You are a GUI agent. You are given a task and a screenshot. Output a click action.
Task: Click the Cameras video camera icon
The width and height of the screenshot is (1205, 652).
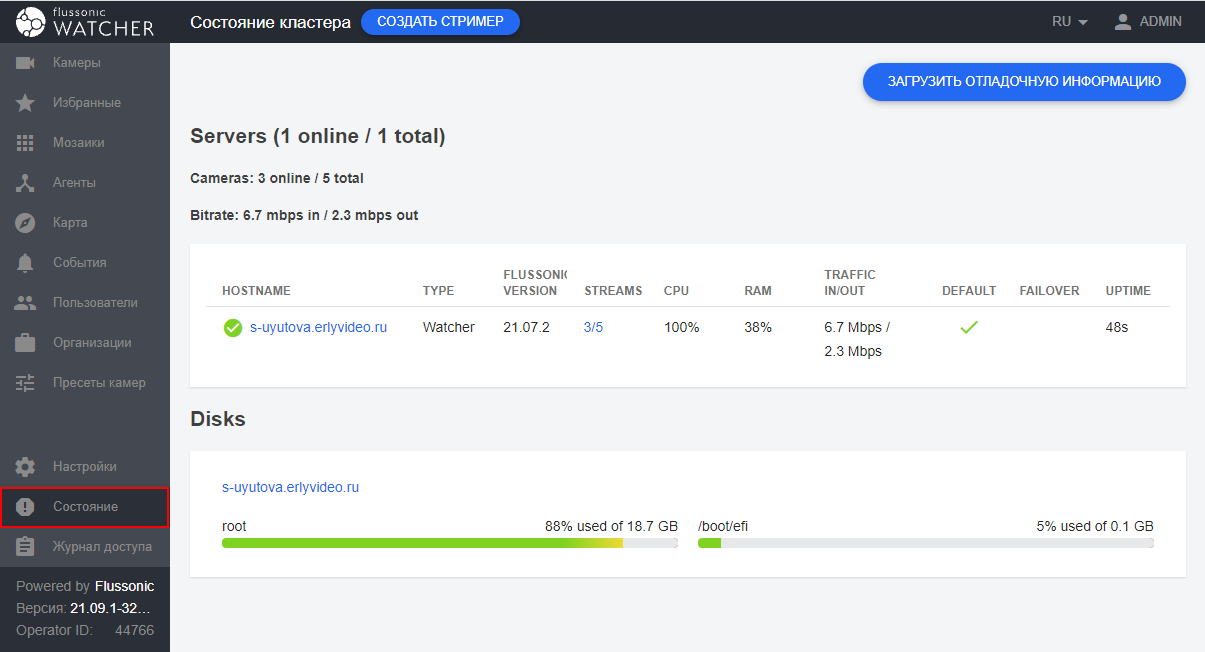[x=26, y=63]
